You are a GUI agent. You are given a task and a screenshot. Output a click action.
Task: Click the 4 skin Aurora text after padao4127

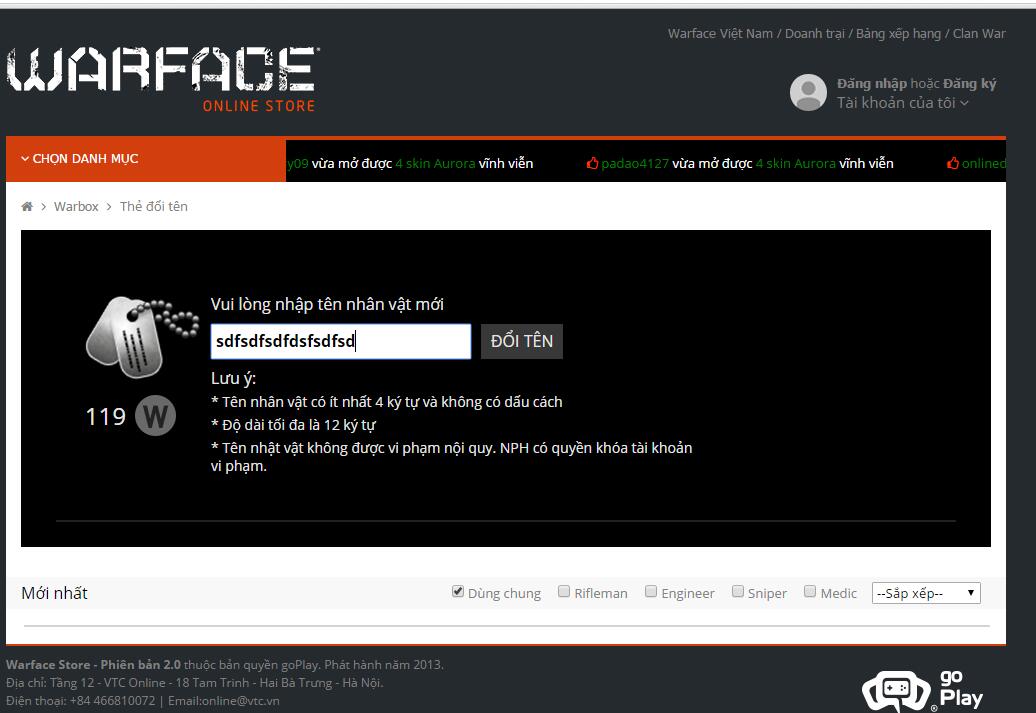(796, 163)
